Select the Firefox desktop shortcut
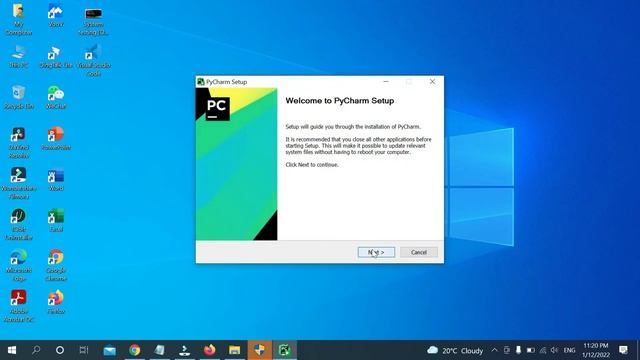The height and width of the screenshot is (360, 640). (x=56, y=302)
